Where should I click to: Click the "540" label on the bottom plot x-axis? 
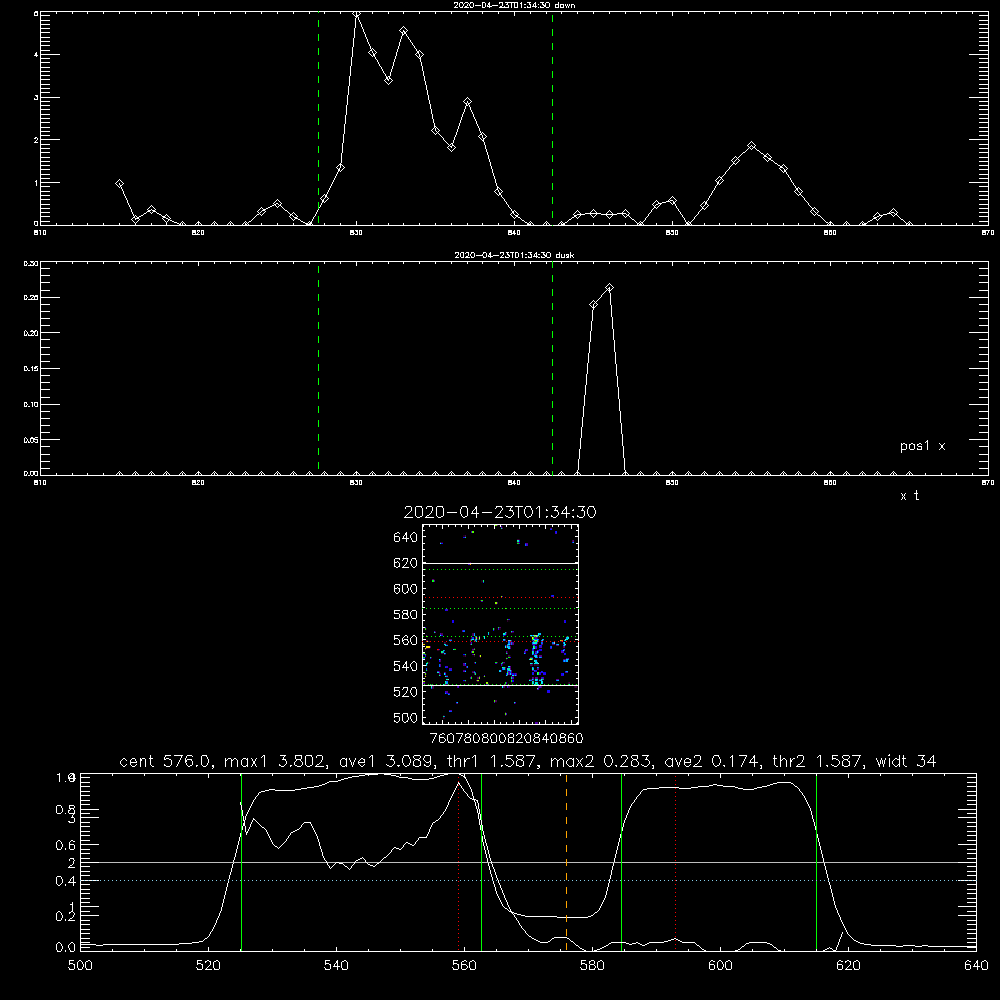[x=336, y=966]
